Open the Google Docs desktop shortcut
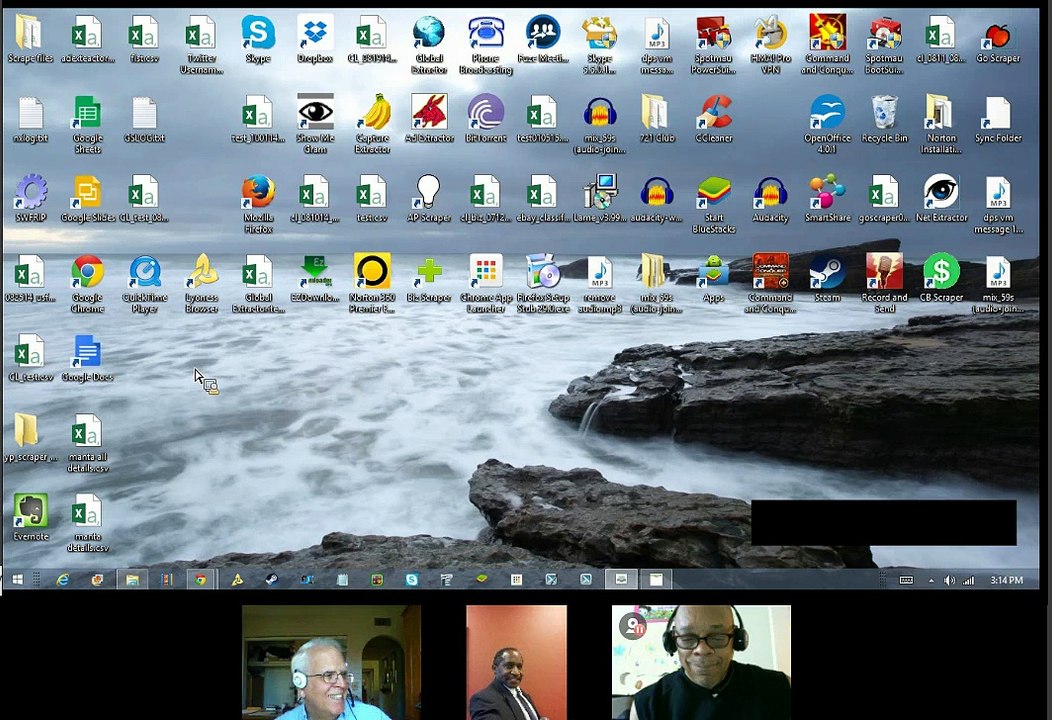Image resolution: width=1052 pixels, height=720 pixels. point(87,353)
